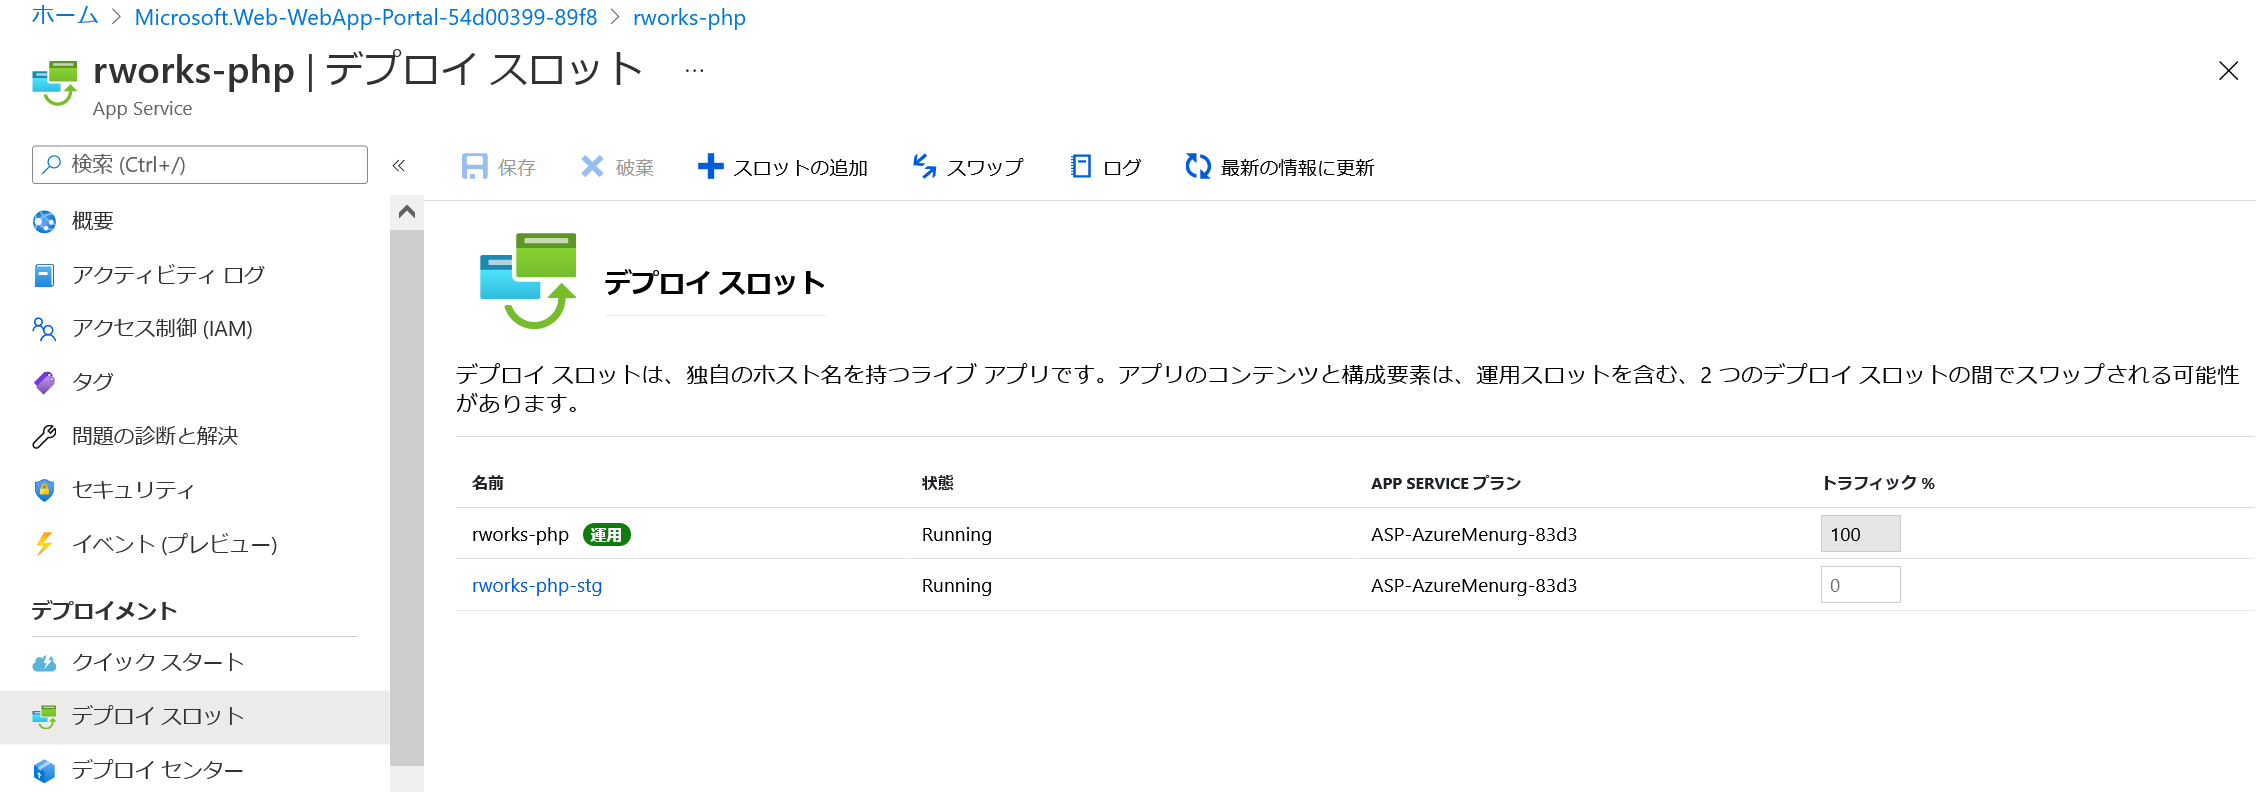This screenshot has width=2256, height=792.
Task: Click the タグ purple tag icon
Action: click(x=45, y=382)
